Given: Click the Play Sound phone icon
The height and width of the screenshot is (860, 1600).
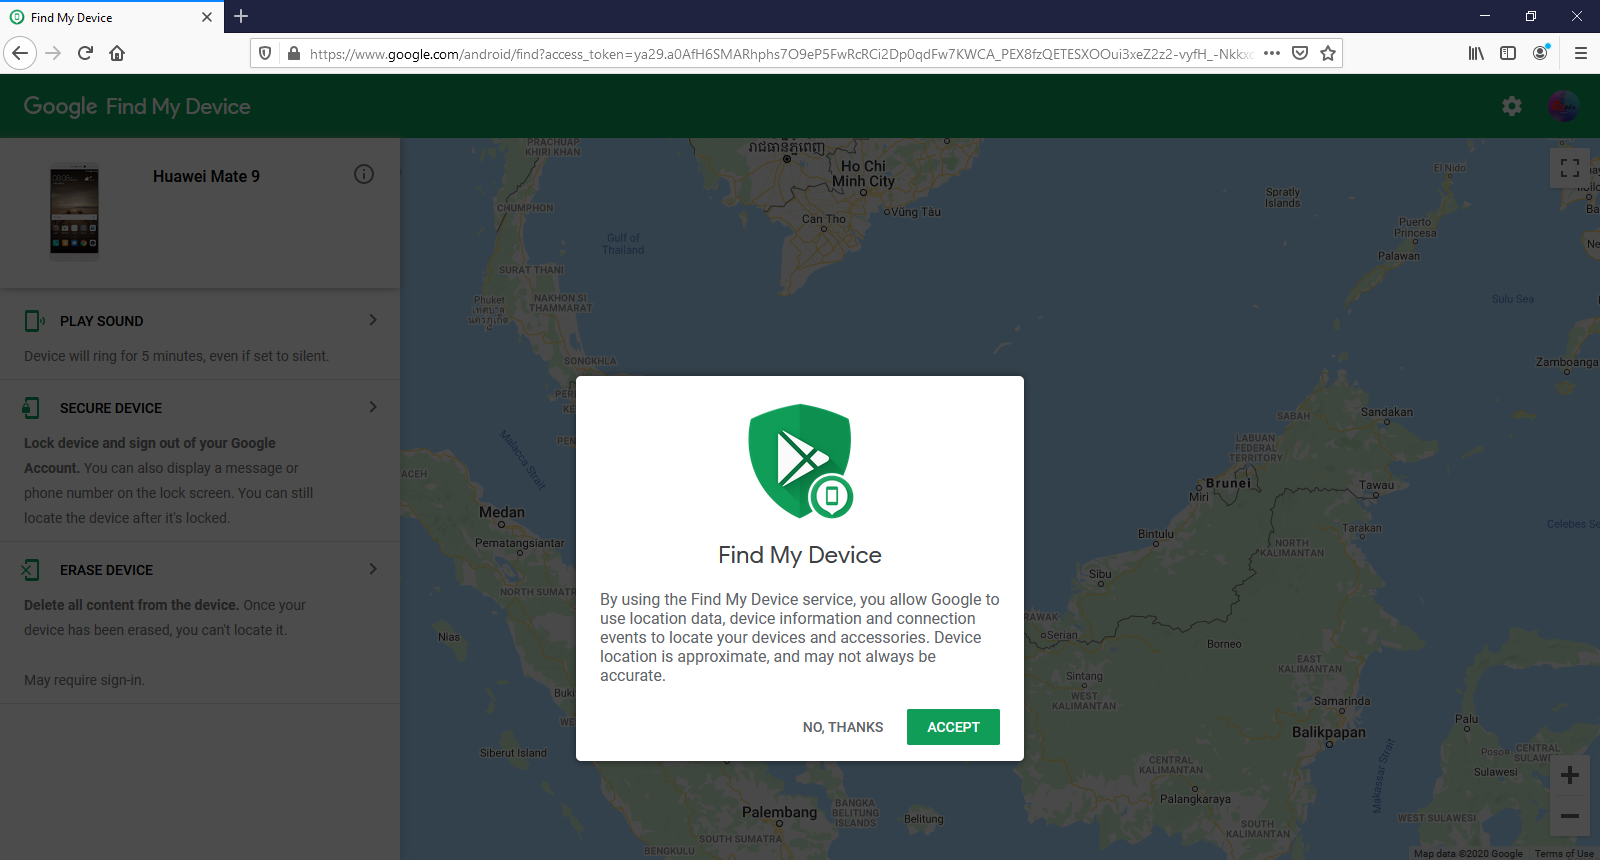Looking at the screenshot, I should click(x=34, y=321).
